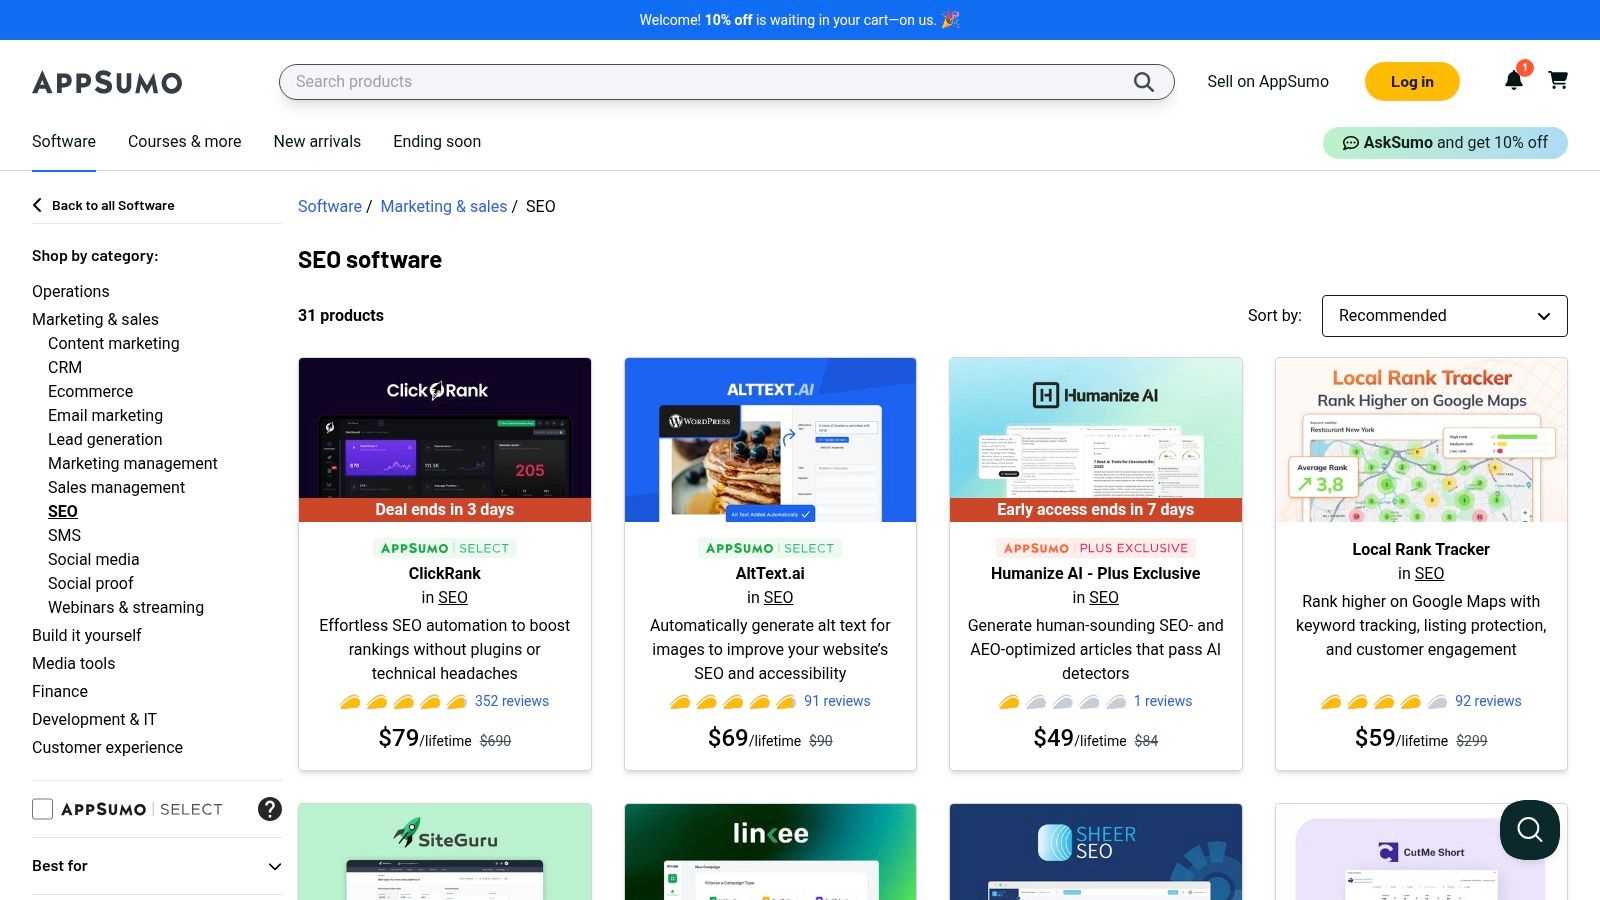Open the Sheer SEO product thumbnail
The height and width of the screenshot is (900, 1600).
pos(1096,852)
